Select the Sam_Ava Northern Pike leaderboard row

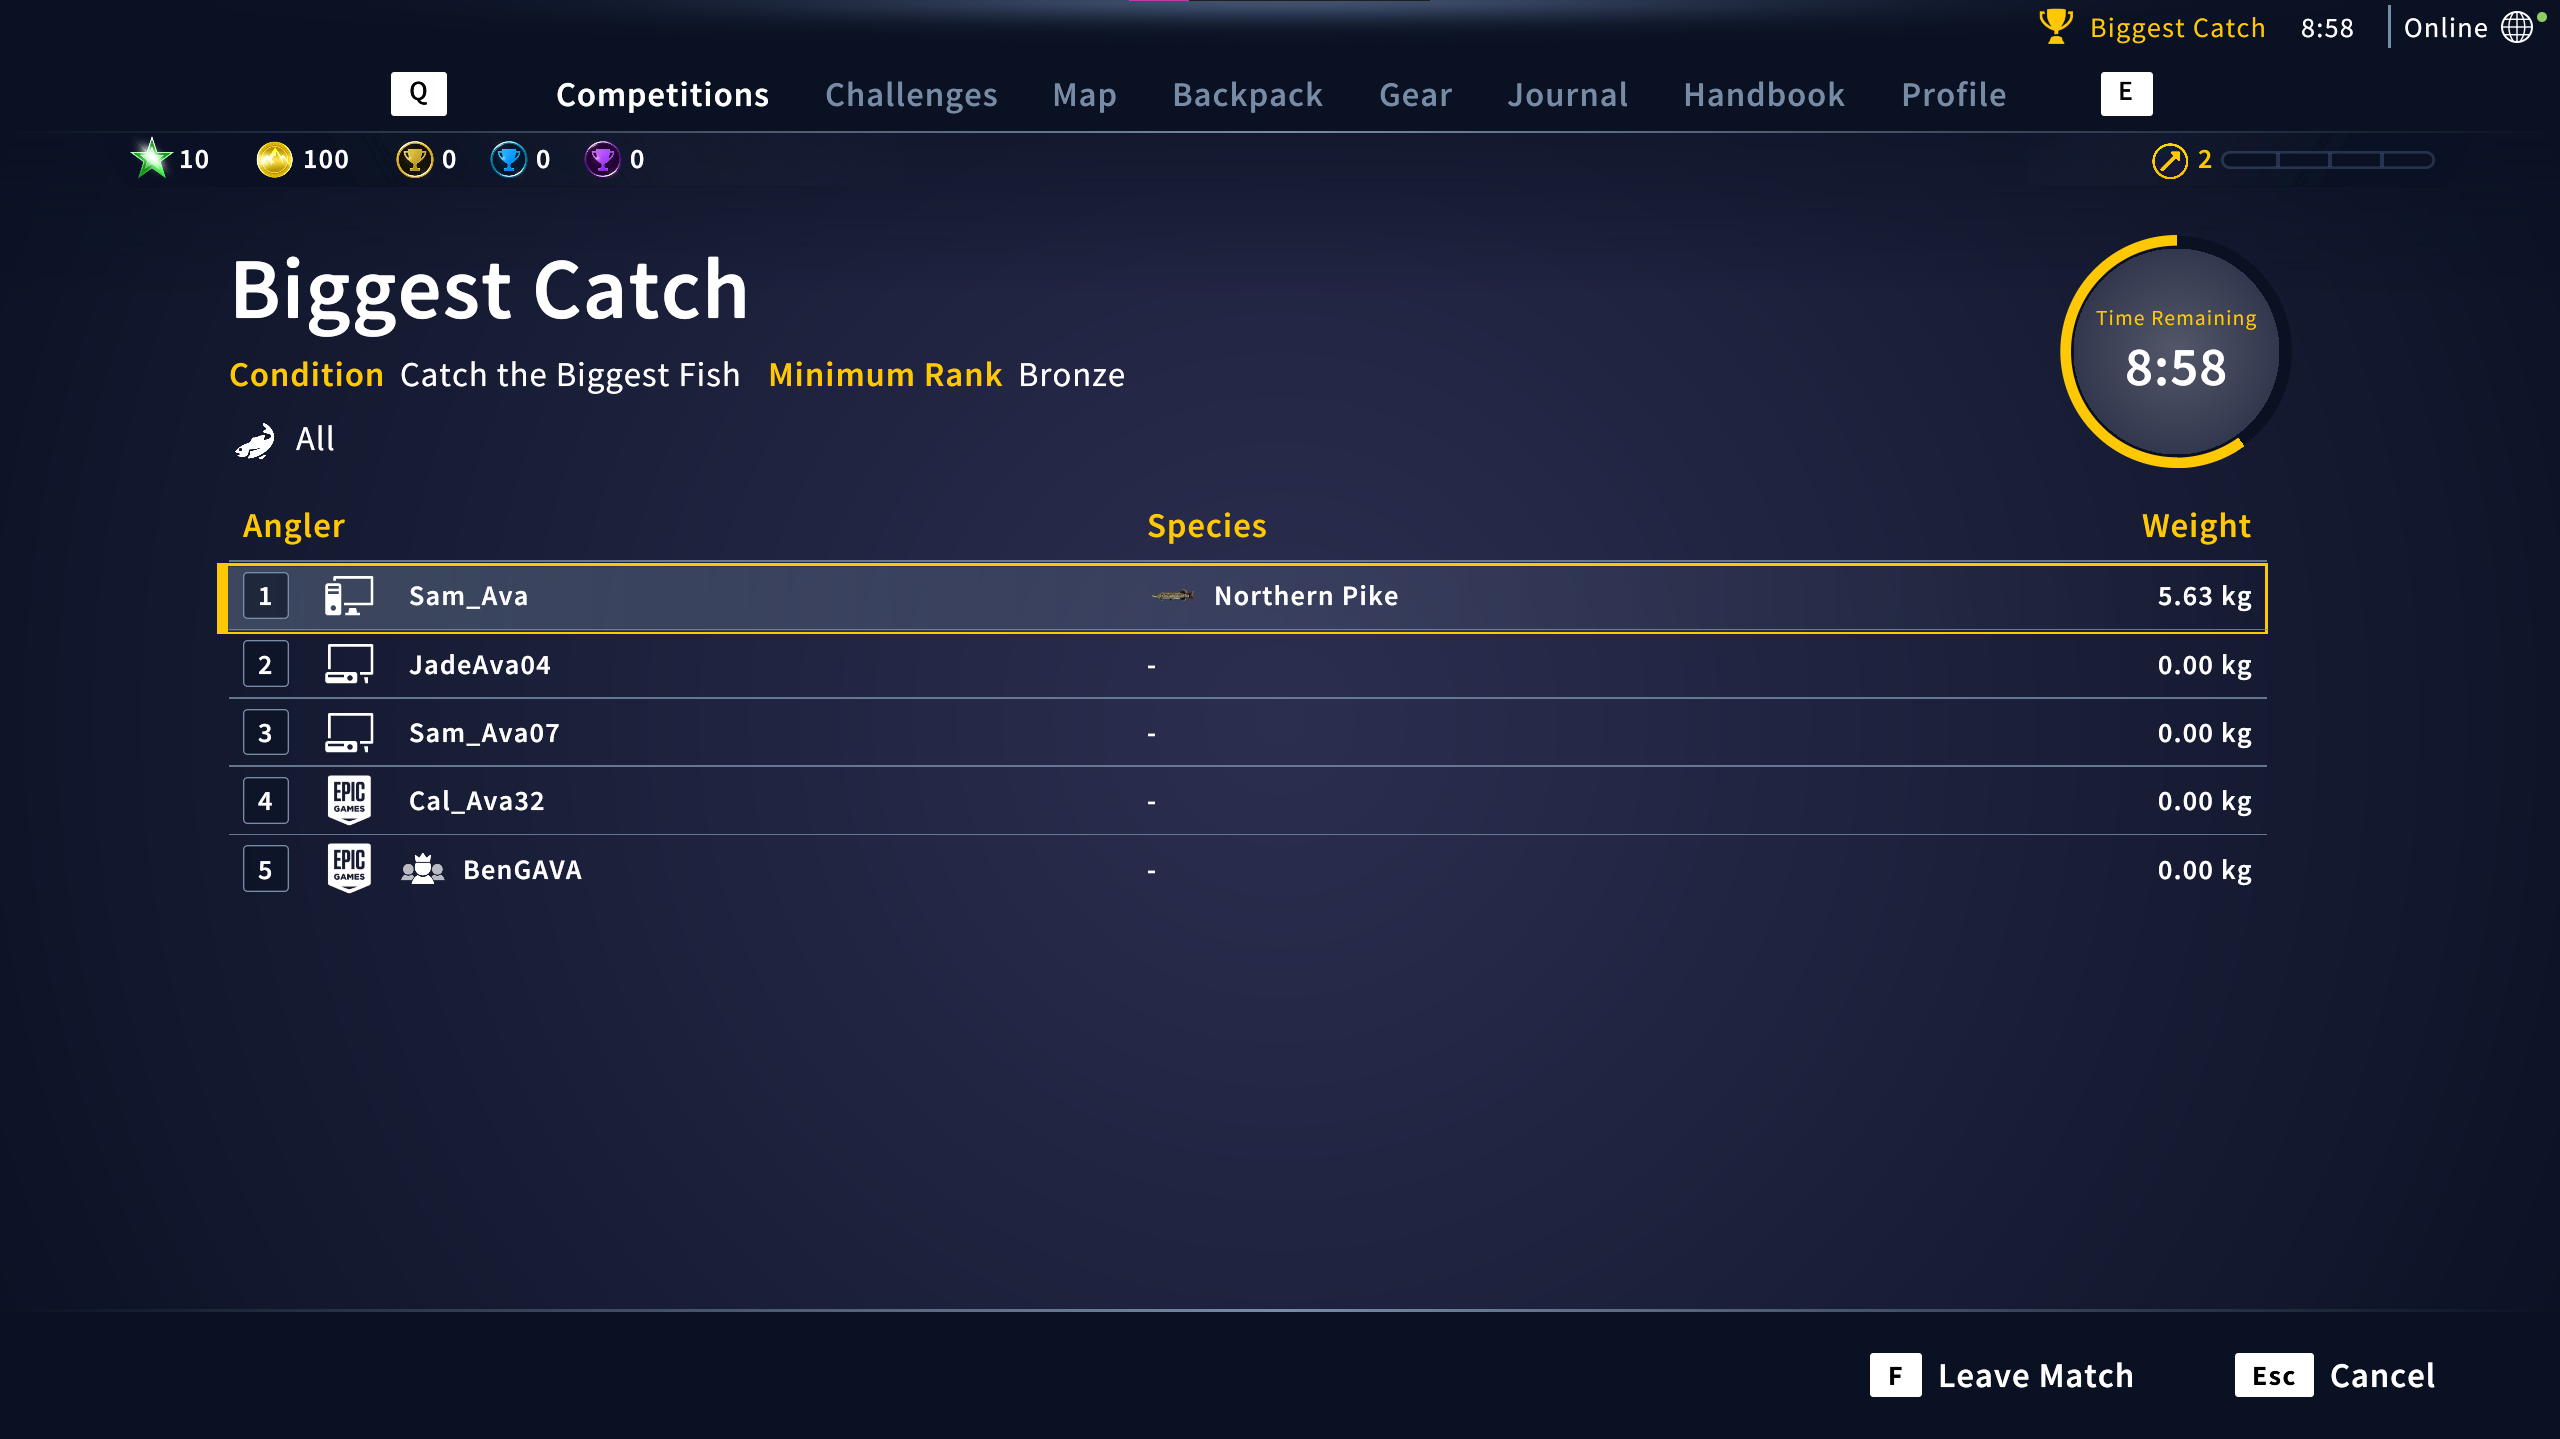tap(1242, 597)
